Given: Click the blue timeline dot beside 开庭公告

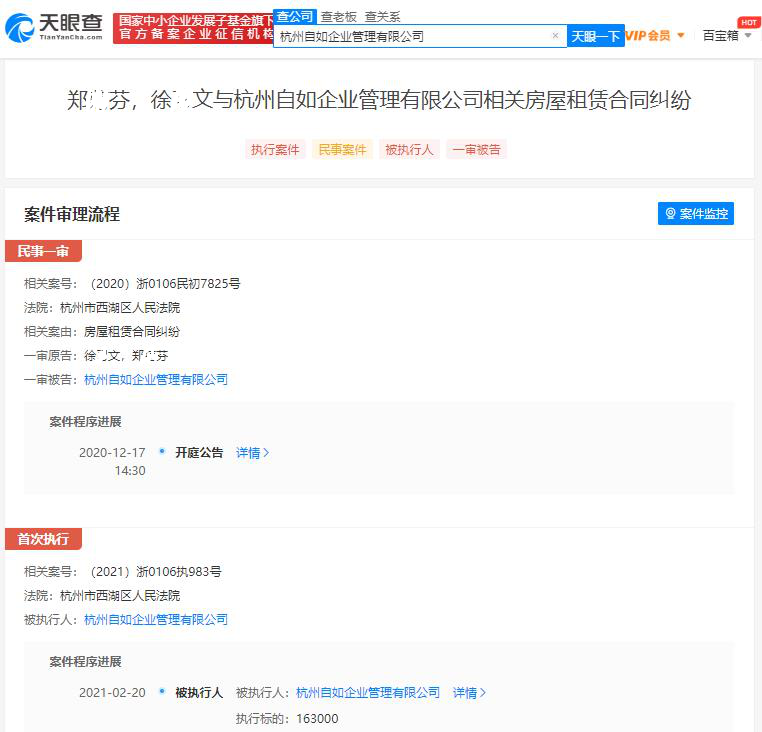Looking at the screenshot, I should 162,452.
